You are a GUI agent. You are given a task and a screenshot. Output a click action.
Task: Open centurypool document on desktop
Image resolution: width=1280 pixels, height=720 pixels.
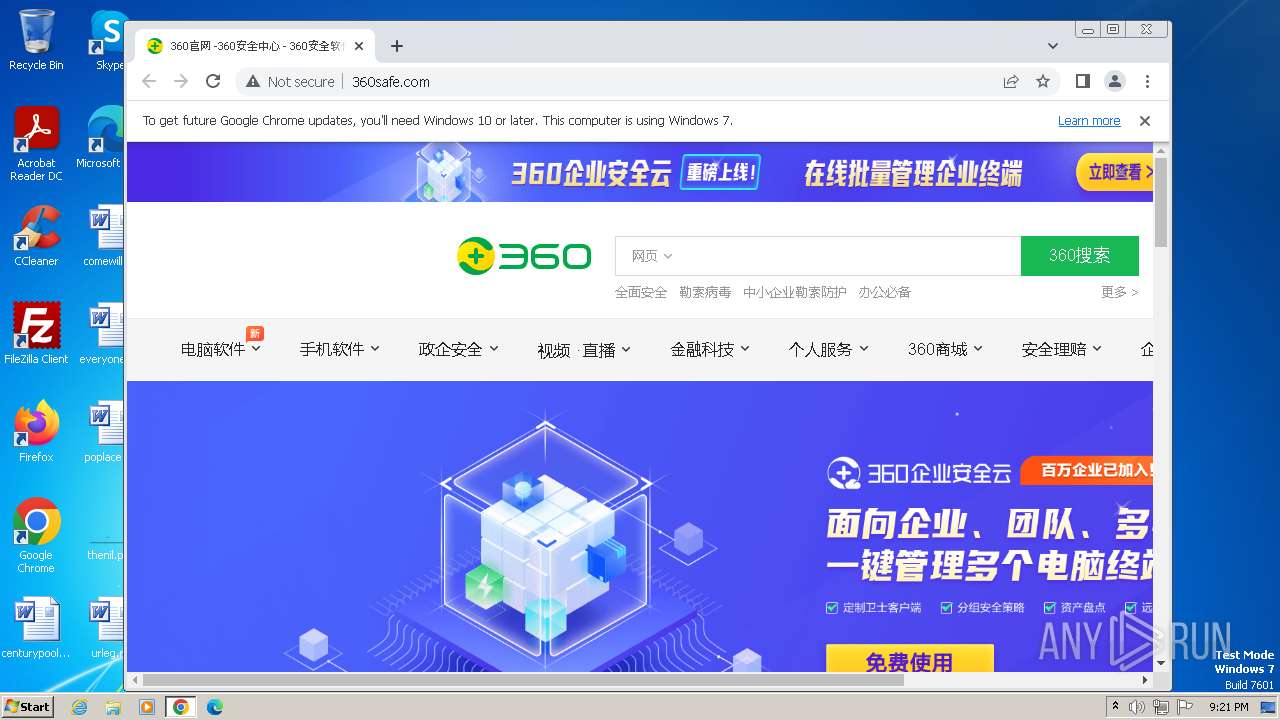coord(36,629)
